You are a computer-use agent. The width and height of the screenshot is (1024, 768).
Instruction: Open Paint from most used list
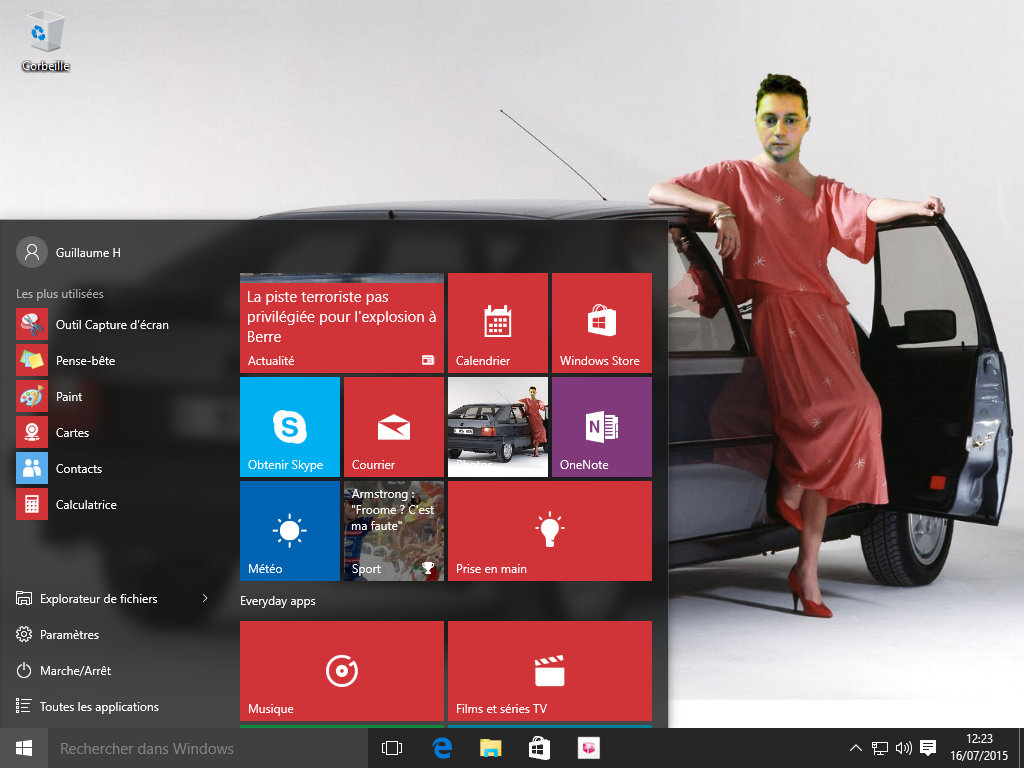tap(68, 397)
